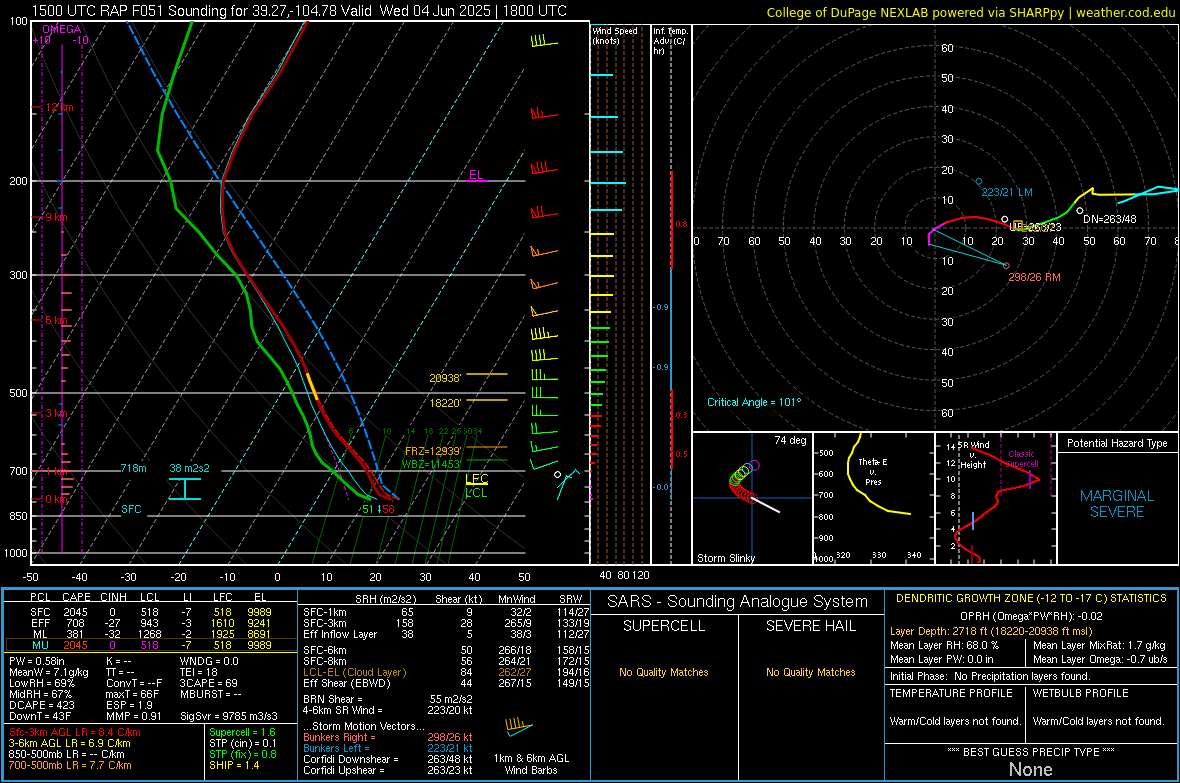Click the 'BRN Shear =' row
The image size is (1180, 783).
coord(388,699)
